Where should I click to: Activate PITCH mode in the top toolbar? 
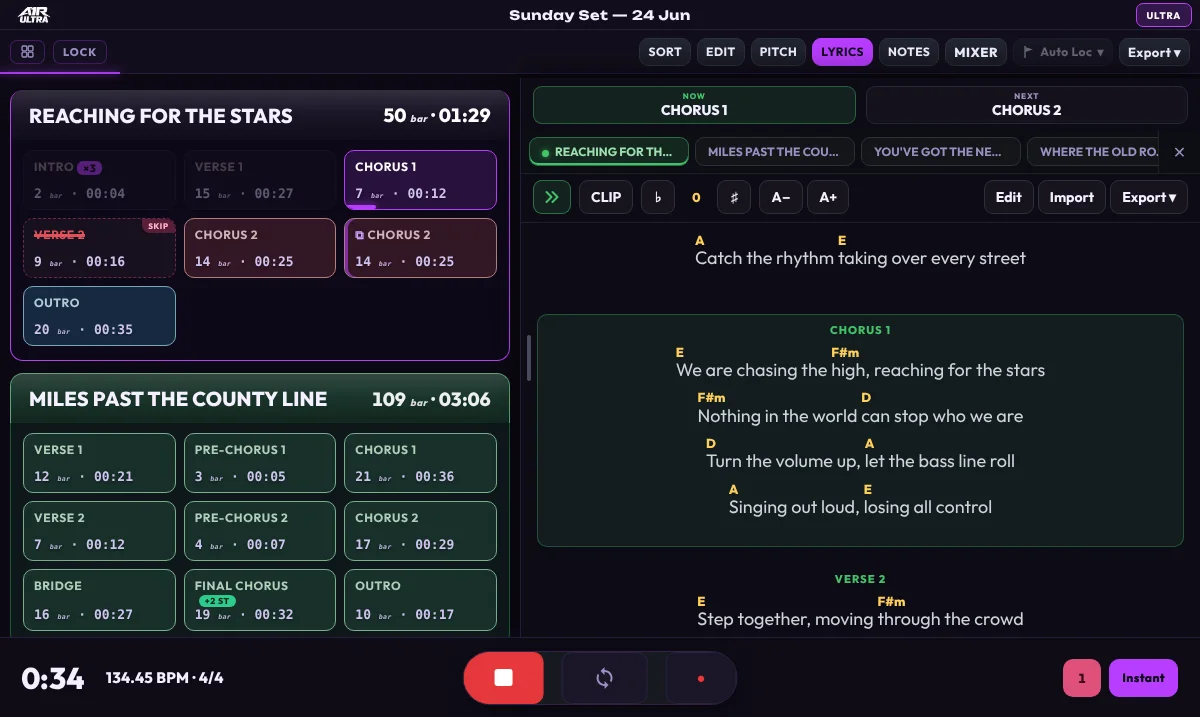pos(778,52)
